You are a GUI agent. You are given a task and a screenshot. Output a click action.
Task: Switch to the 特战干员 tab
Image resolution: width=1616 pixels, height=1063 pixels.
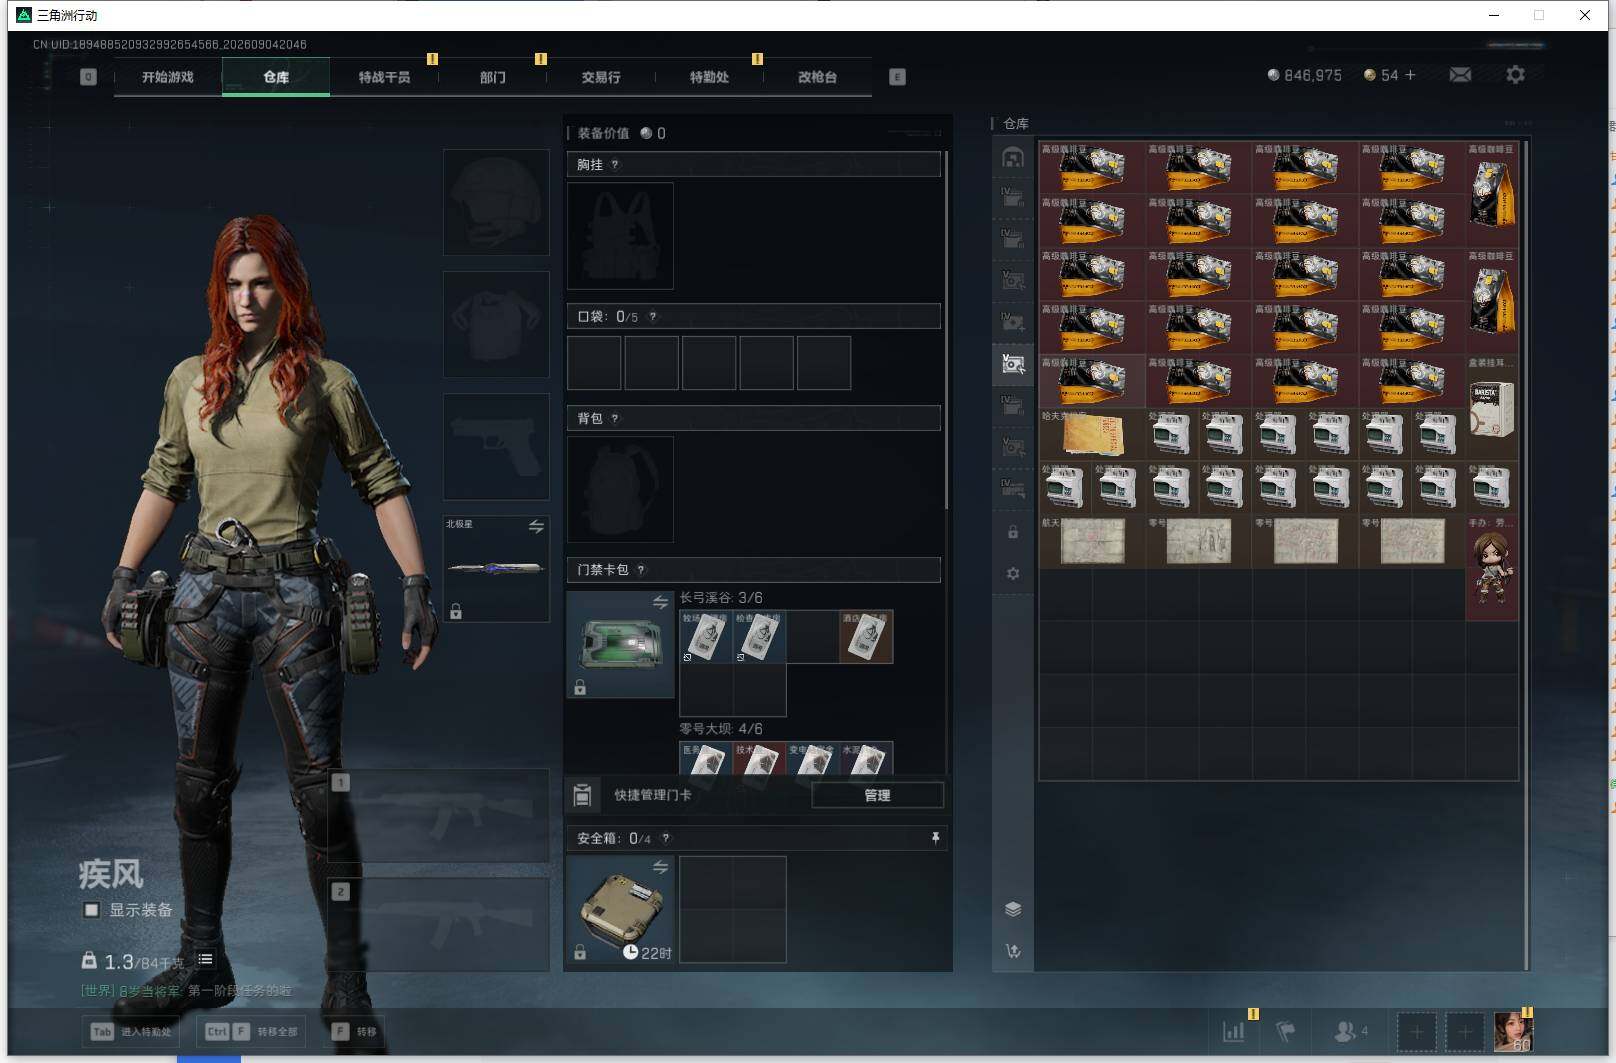point(384,77)
